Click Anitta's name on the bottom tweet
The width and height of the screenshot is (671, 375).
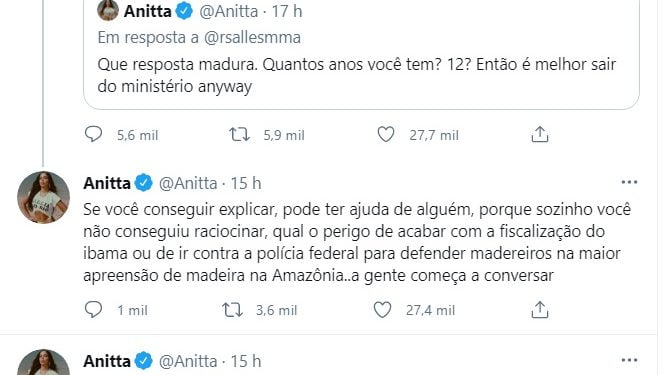coord(107,361)
